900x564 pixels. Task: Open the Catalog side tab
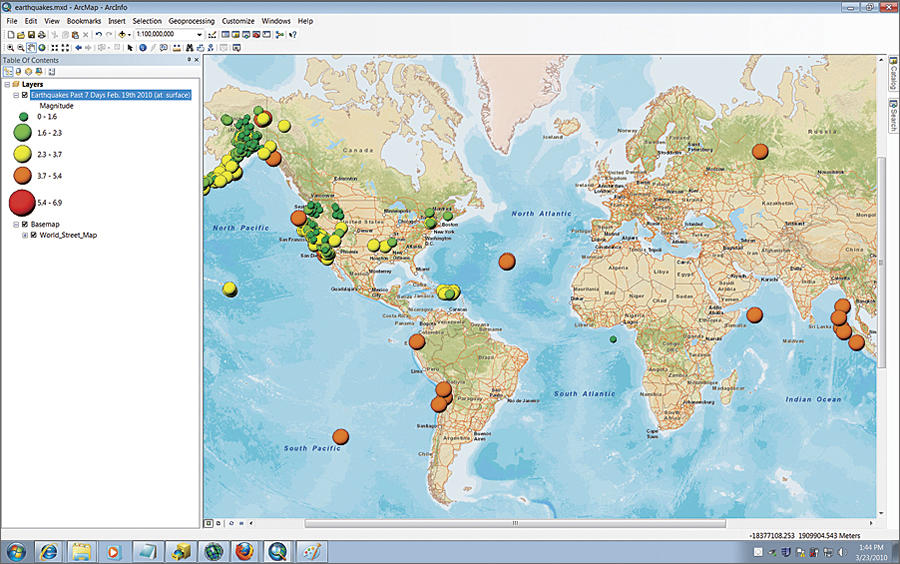pos(891,76)
